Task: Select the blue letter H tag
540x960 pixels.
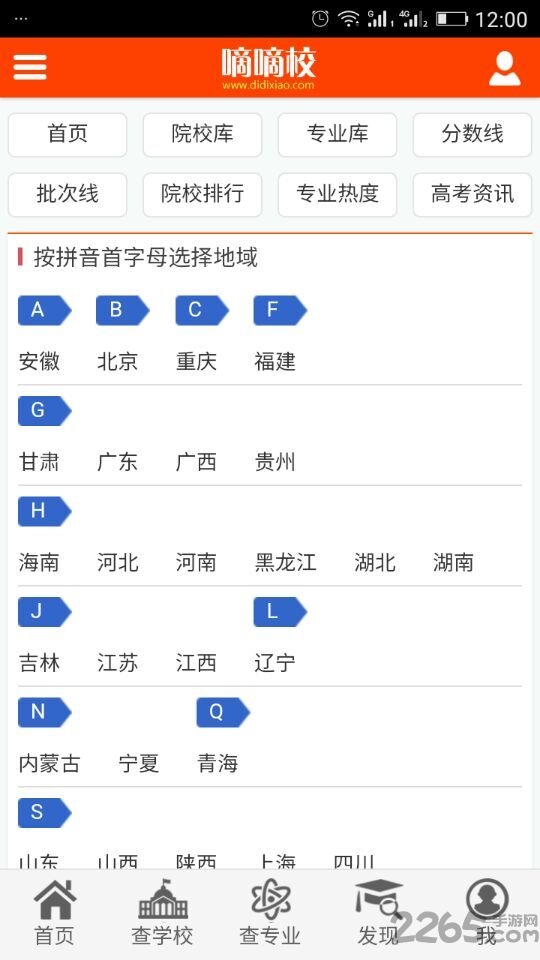Action: click(45, 511)
